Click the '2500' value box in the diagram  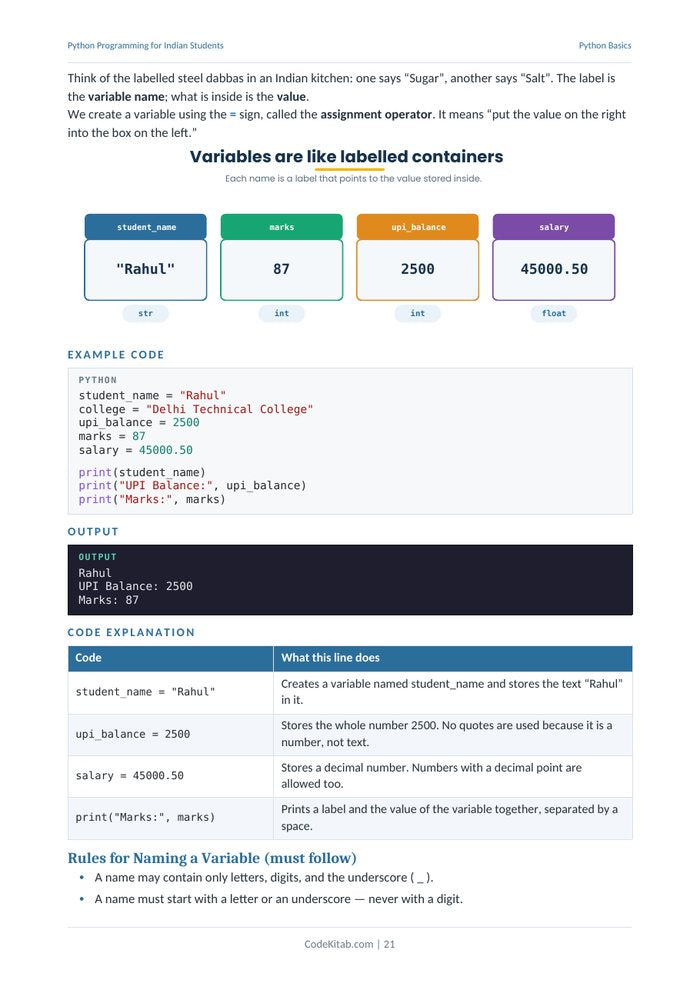click(x=418, y=270)
